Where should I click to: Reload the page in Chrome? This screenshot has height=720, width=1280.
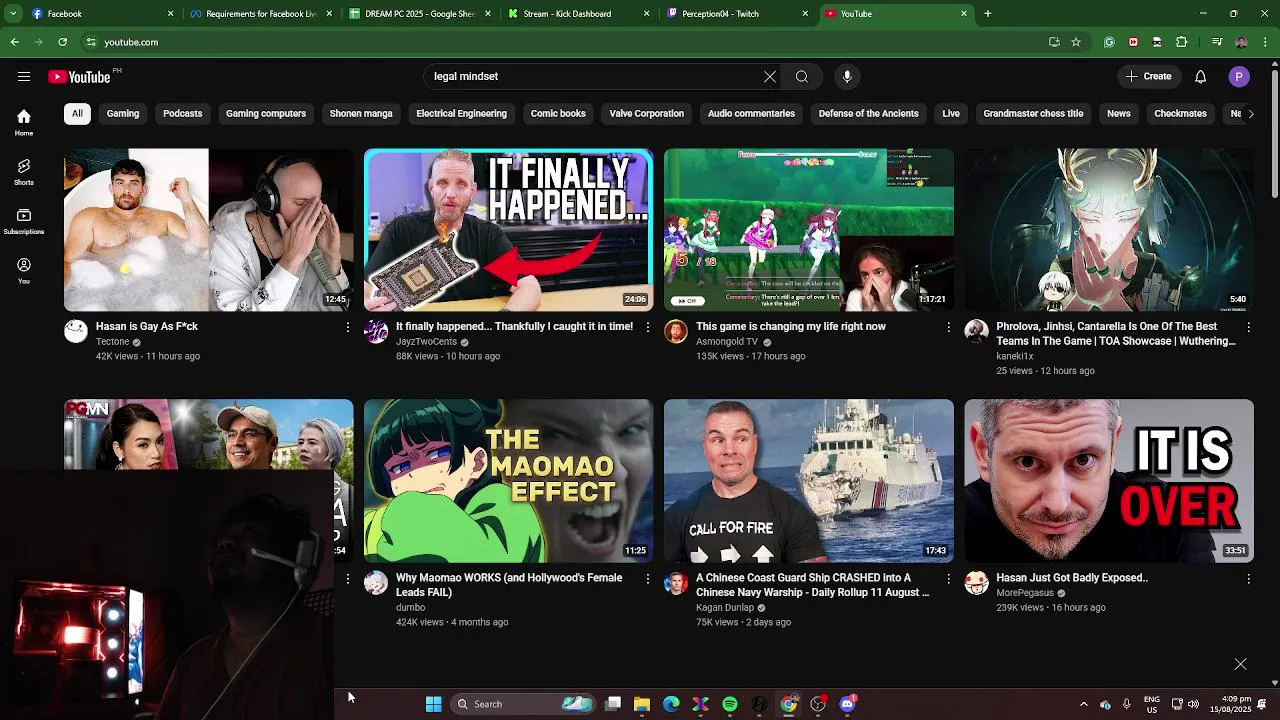pyautogui.click(x=62, y=42)
